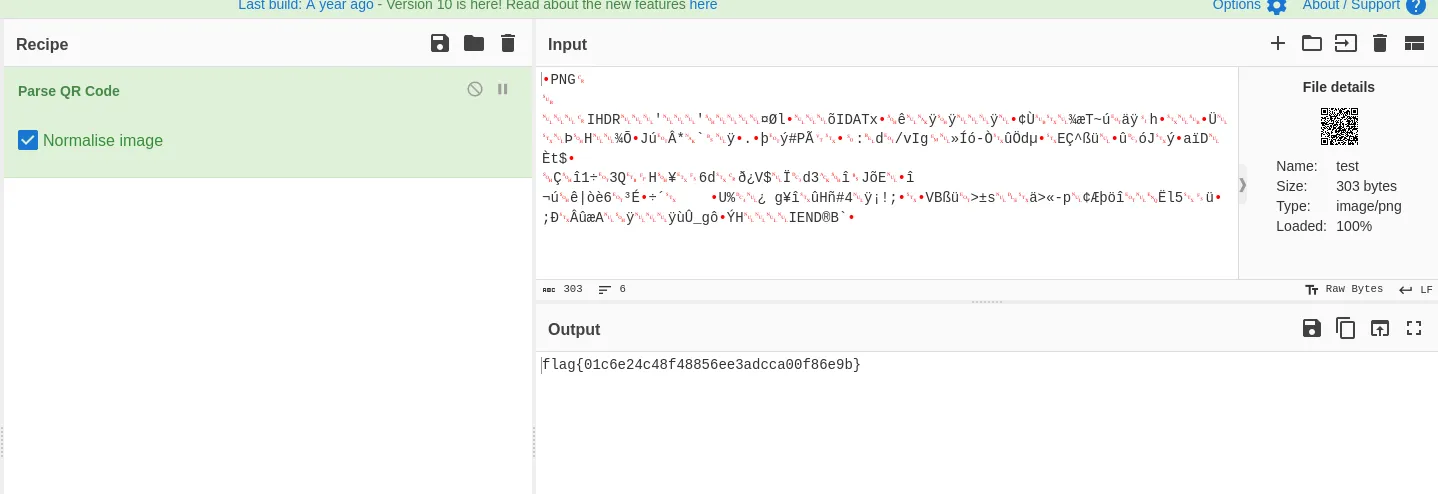The width and height of the screenshot is (1438, 494).
Task: Add a new input tab
Action: 1278,43
